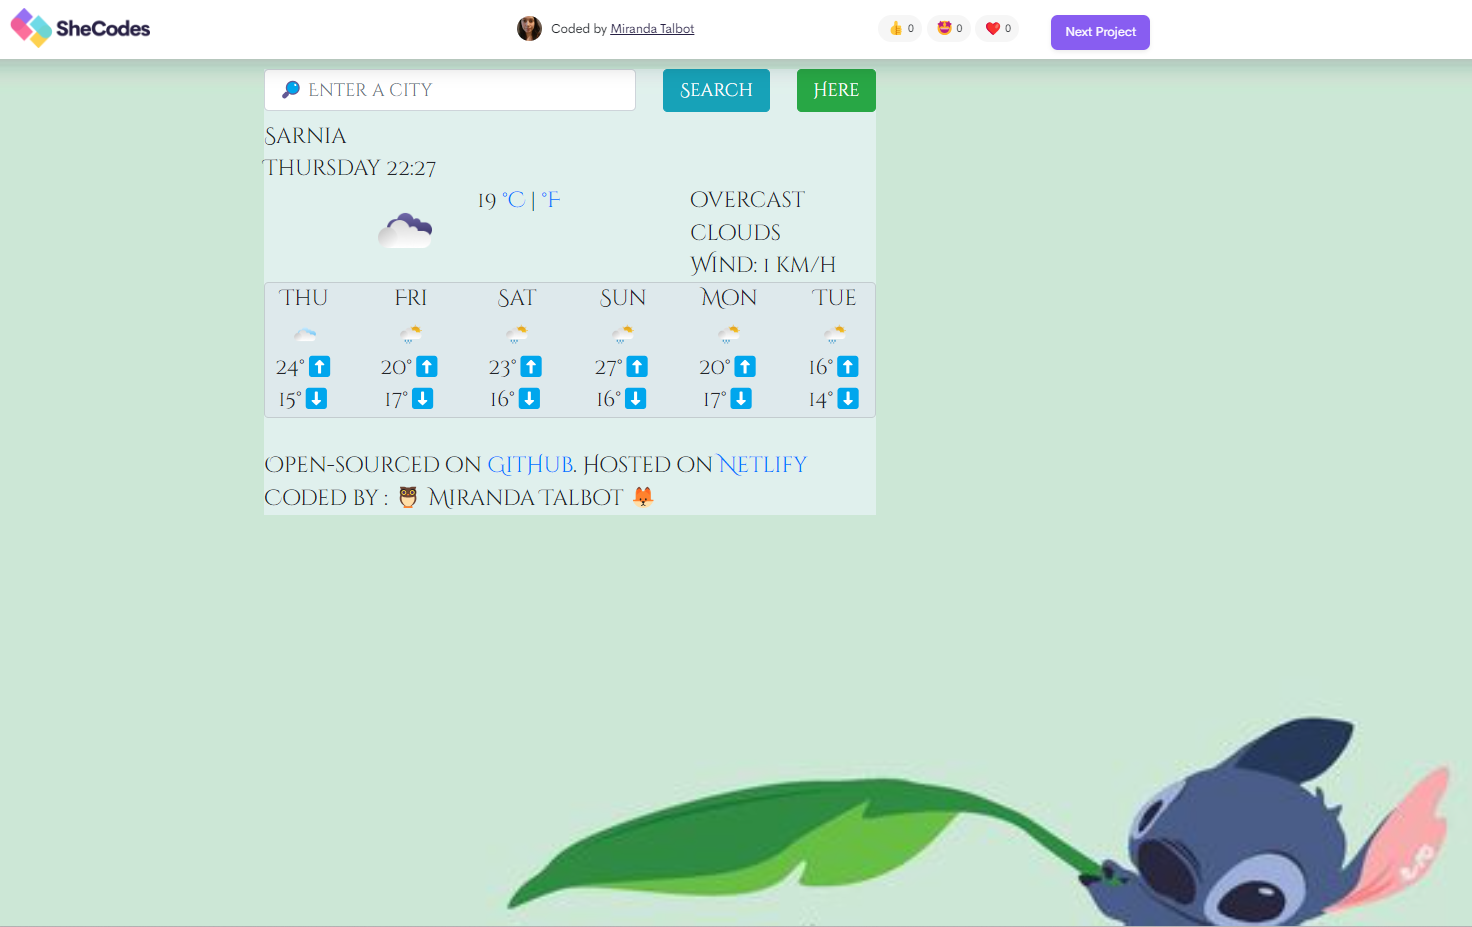The image size is (1472, 927).
Task: Select the THURSDAY 22:27 timestamp
Action: point(350,168)
